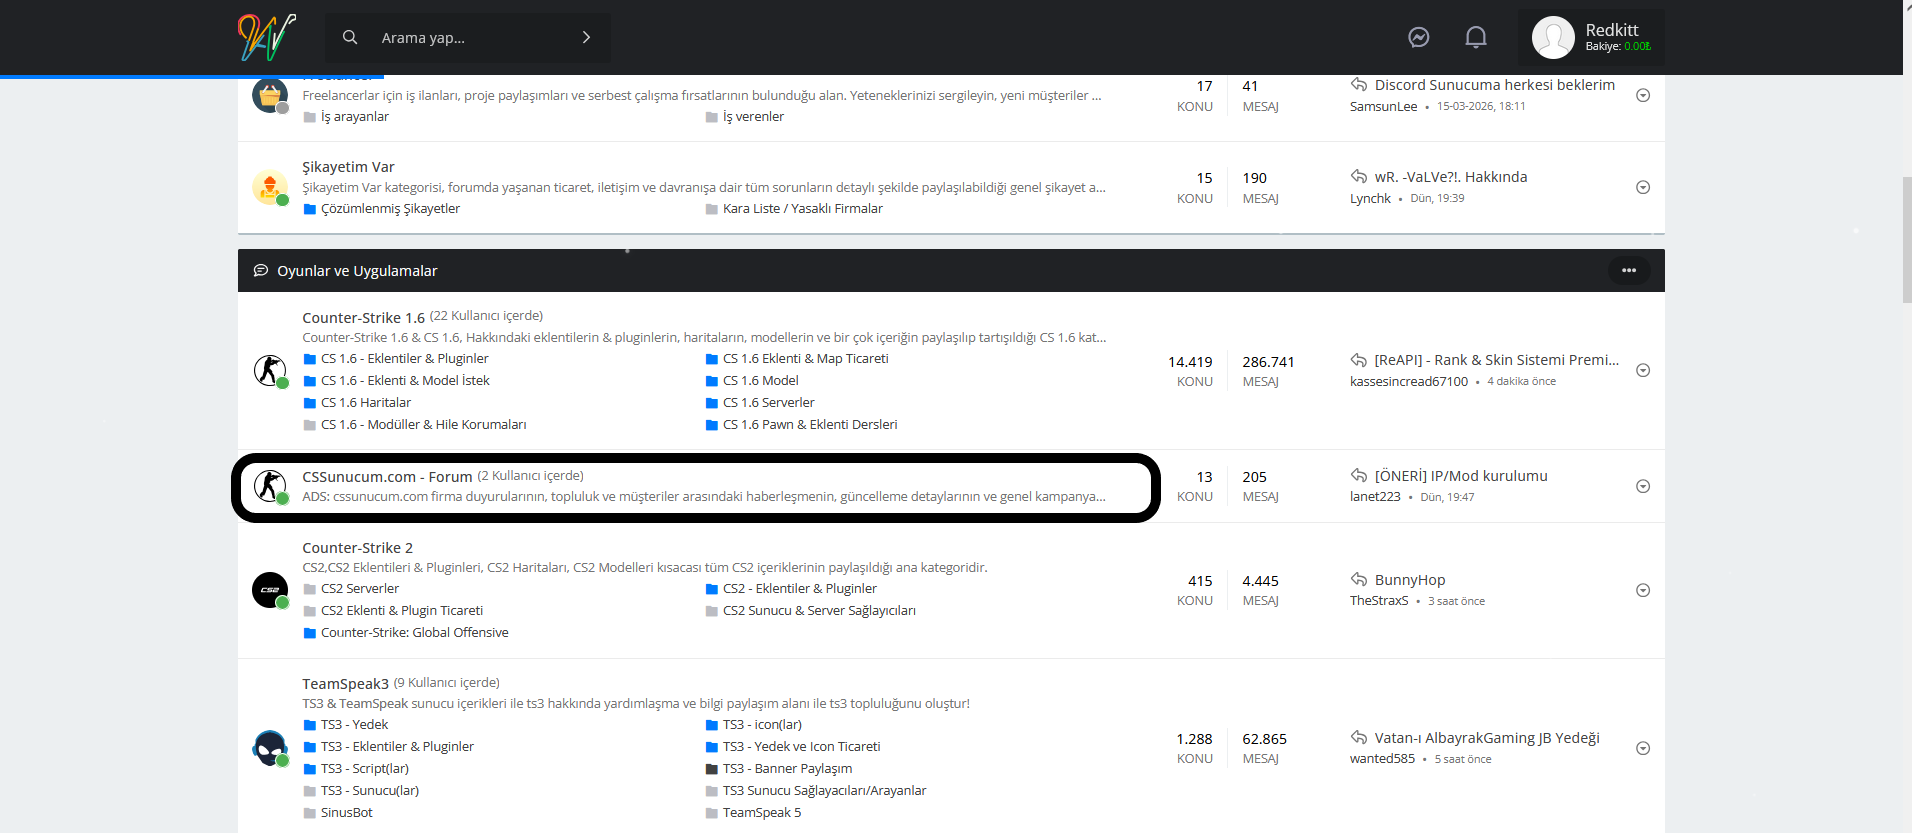Image resolution: width=1912 pixels, height=833 pixels.
Task: Click folder icon next to CS 1.6 Model
Action: click(712, 381)
